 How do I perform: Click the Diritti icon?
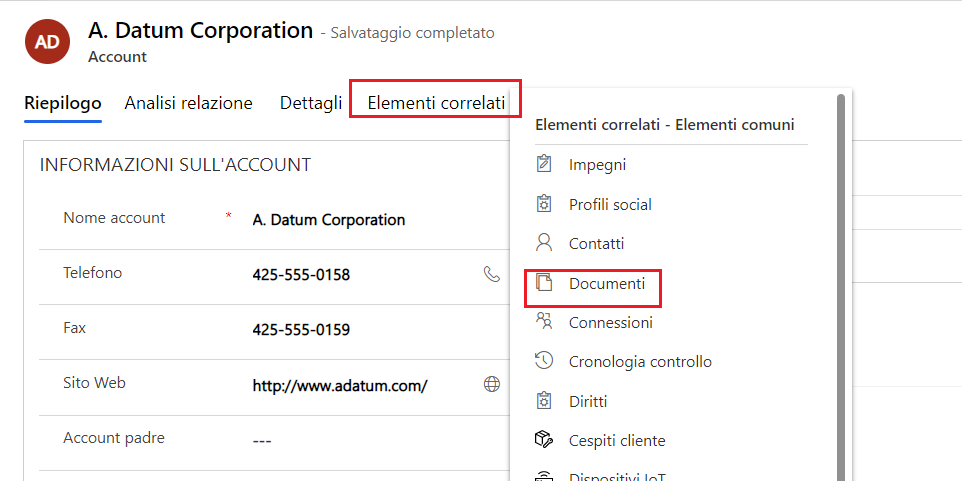click(544, 401)
